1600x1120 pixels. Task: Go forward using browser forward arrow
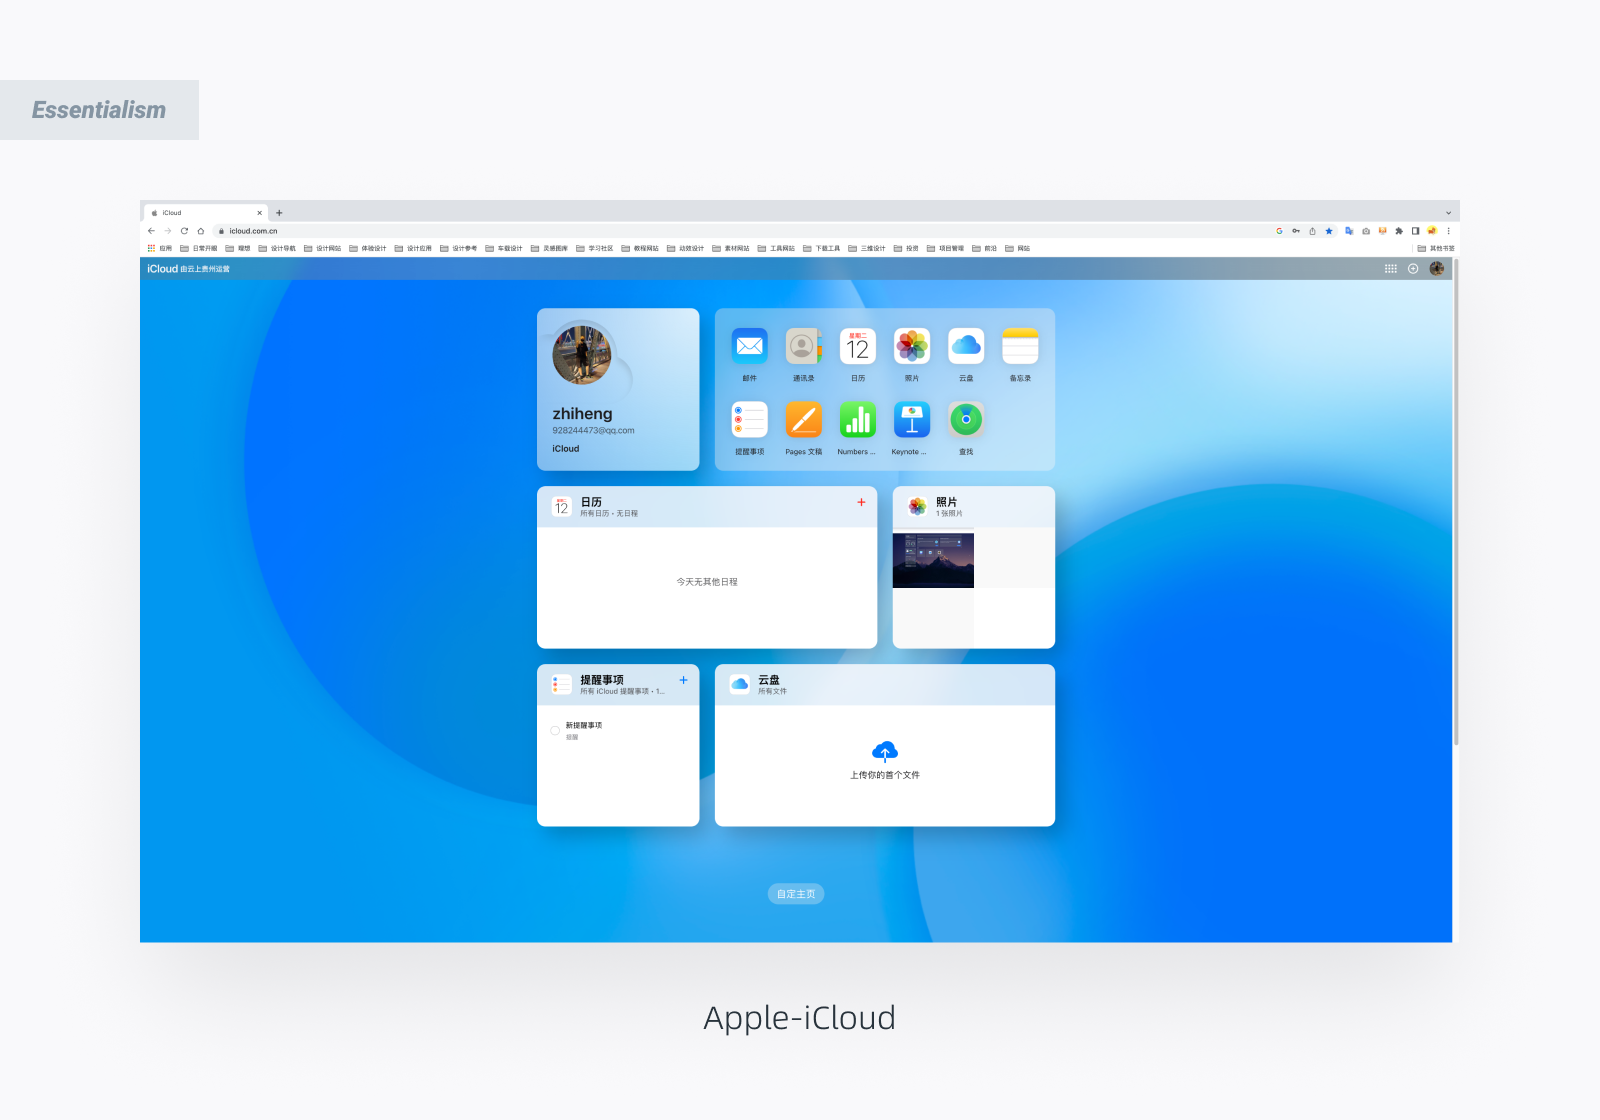coord(168,231)
